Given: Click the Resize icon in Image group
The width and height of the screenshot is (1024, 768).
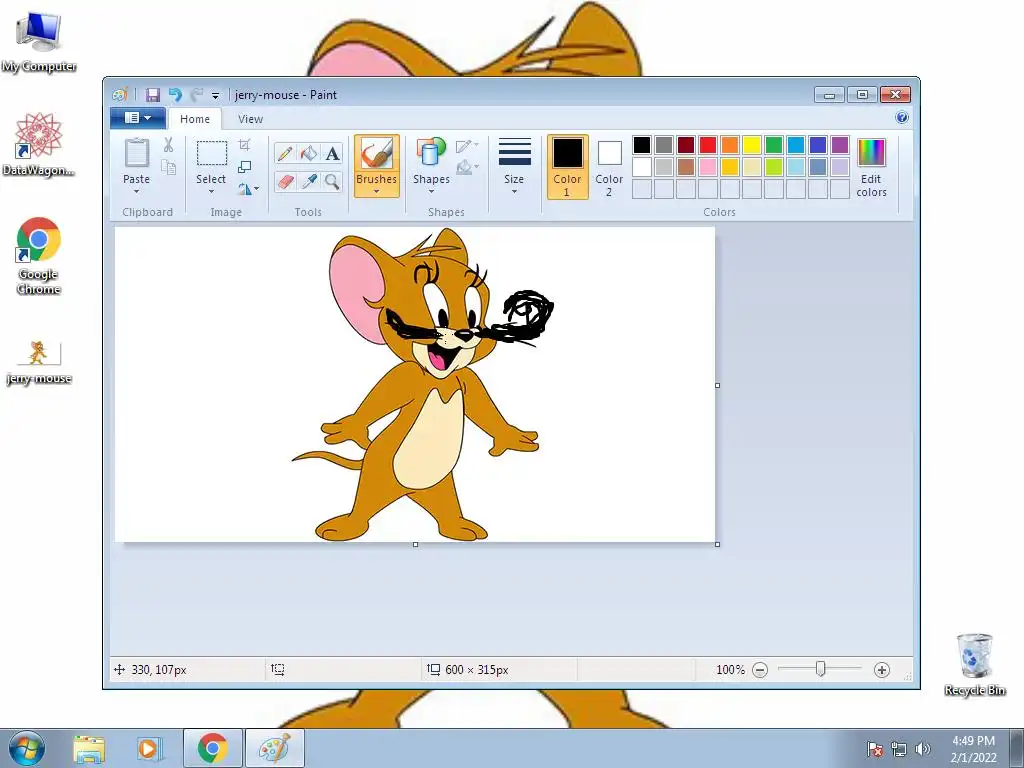Looking at the screenshot, I should (x=244, y=167).
